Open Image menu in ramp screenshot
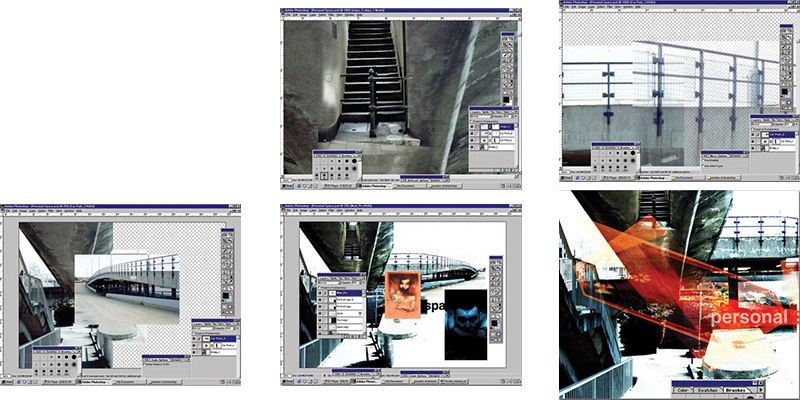The image size is (800, 400). [x=23, y=211]
